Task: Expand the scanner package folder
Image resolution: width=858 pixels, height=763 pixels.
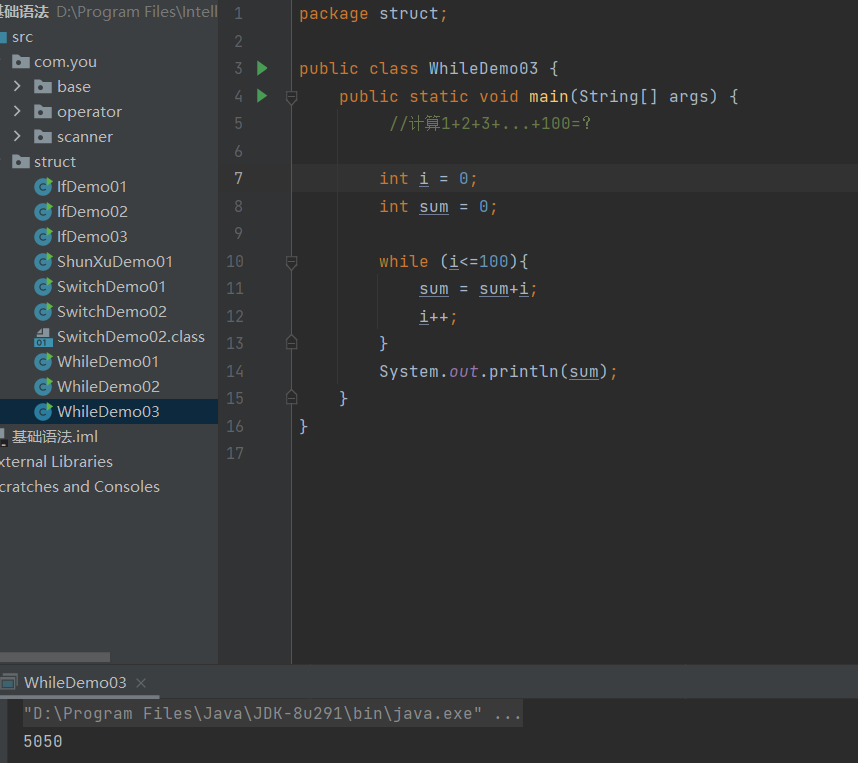Action: (17, 136)
